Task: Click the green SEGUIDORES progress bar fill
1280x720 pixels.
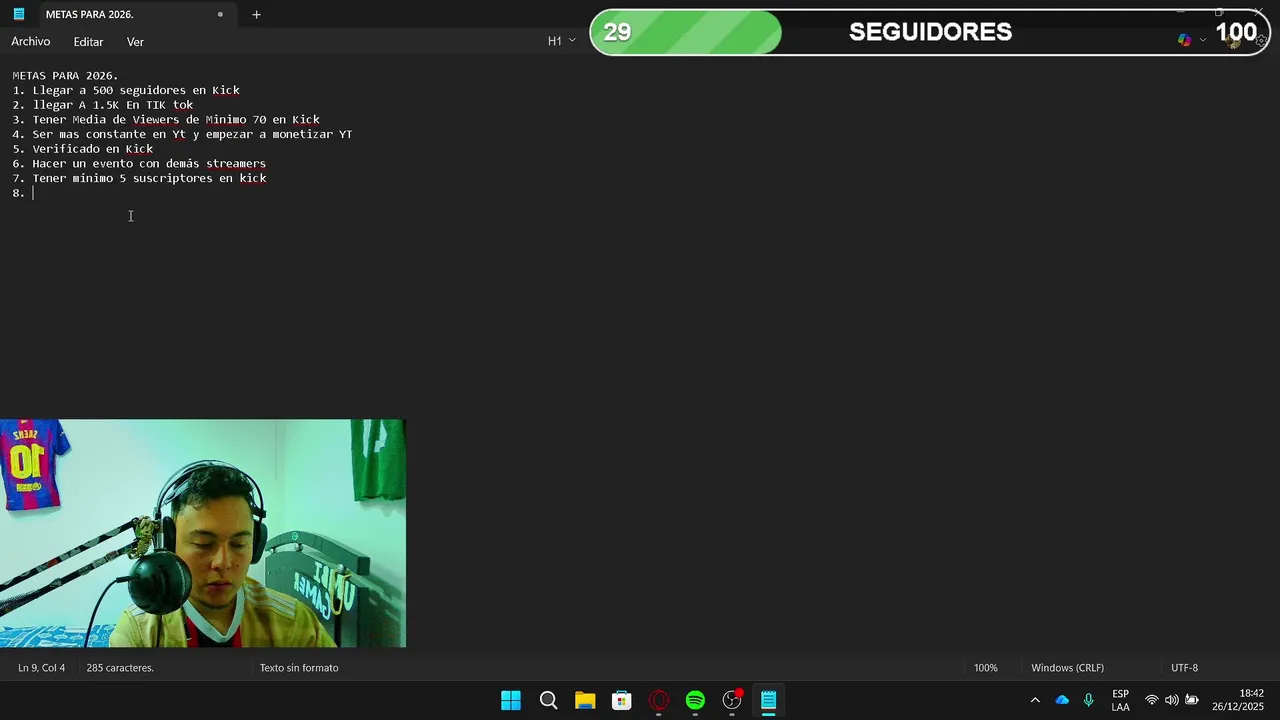Action: click(686, 32)
